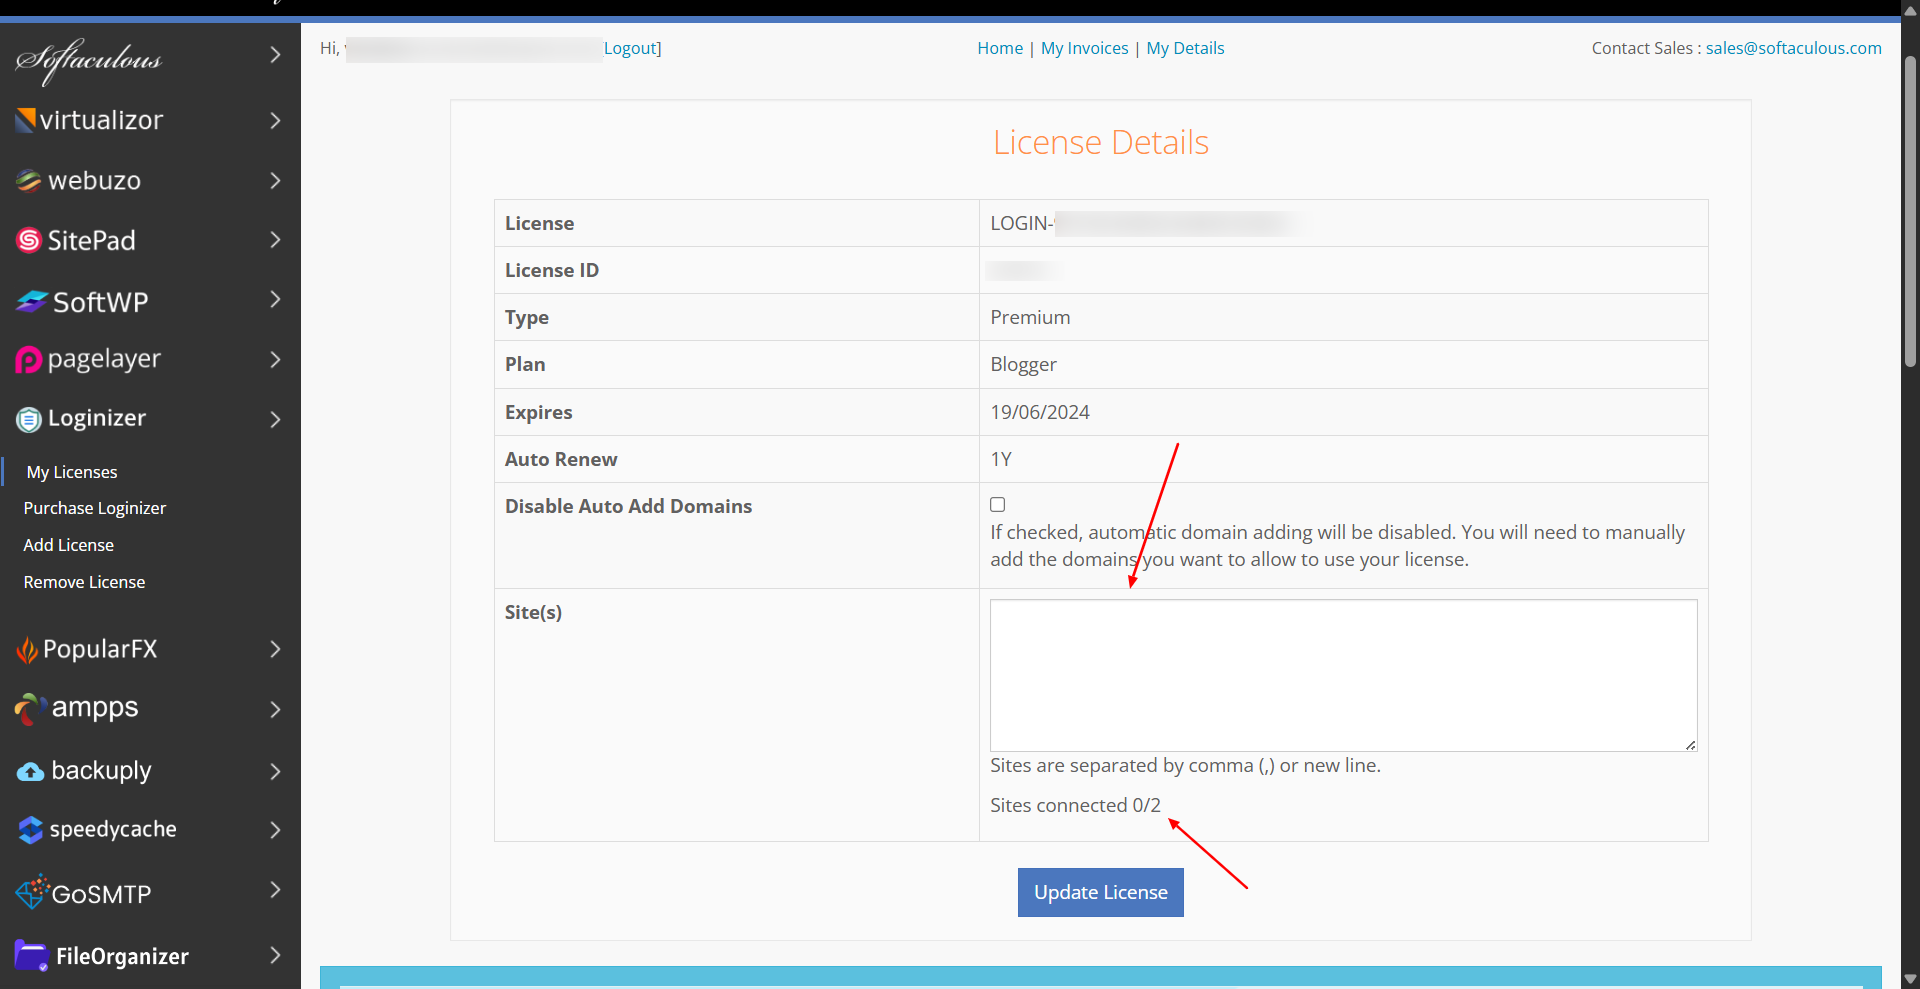The image size is (1920, 989).
Task: Click the Backuply cloud icon
Action: click(x=31, y=771)
